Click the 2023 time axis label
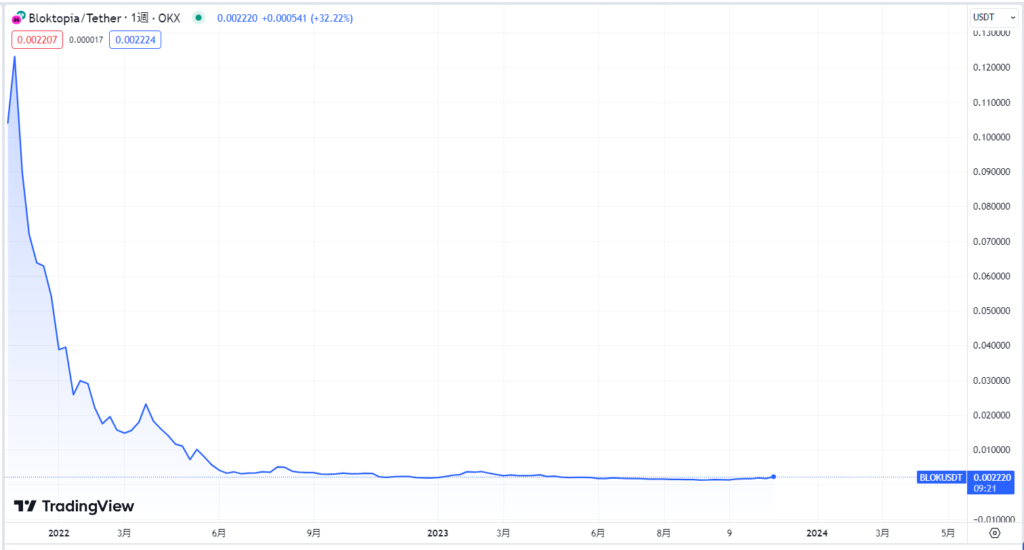The width and height of the screenshot is (1024, 550). point(438,533)
